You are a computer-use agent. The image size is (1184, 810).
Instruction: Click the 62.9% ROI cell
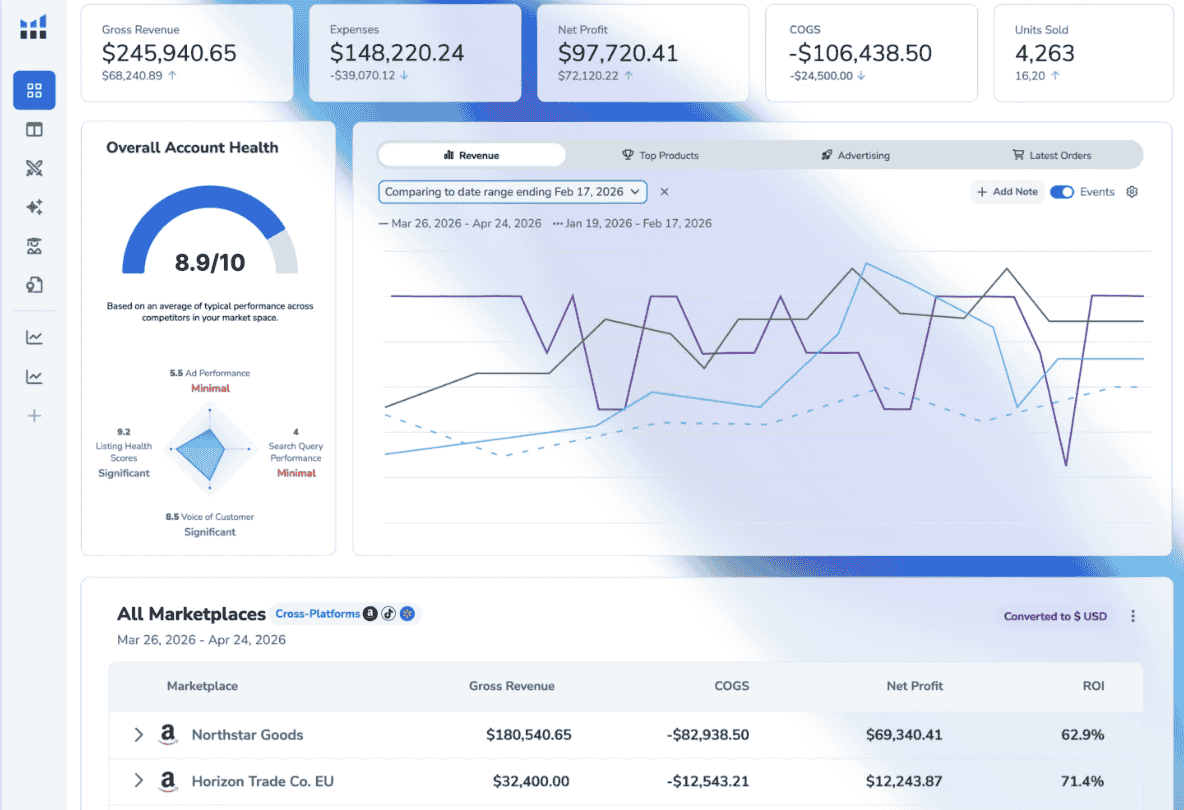[1083, 735]
